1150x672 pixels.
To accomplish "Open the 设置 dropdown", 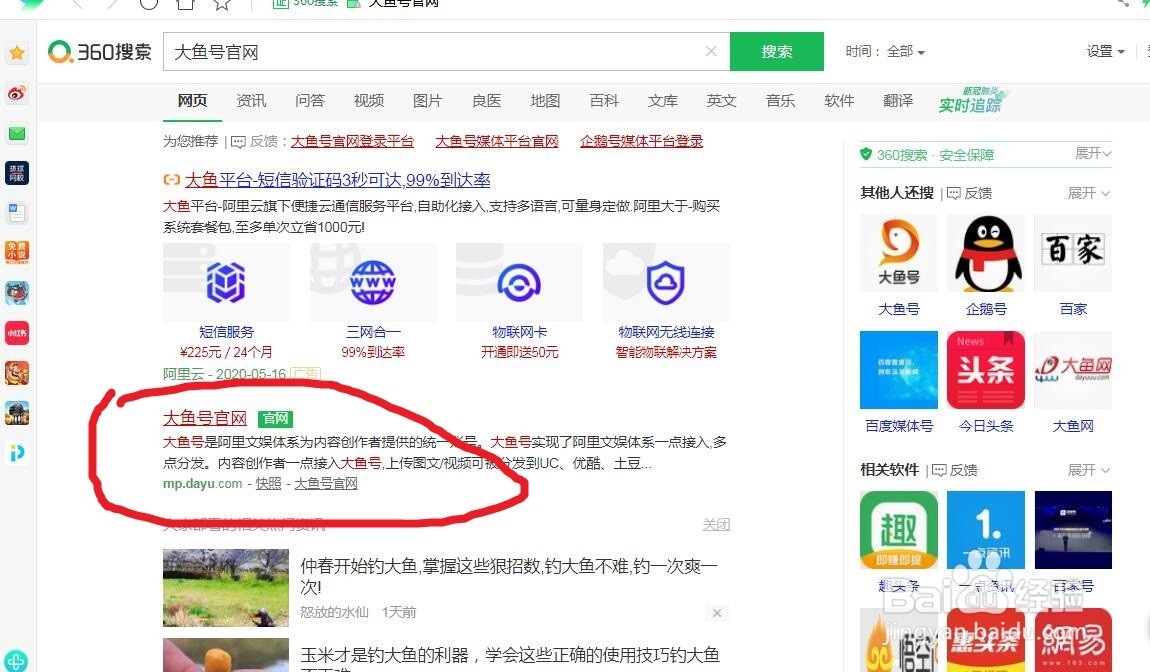I will point(1105,51).
